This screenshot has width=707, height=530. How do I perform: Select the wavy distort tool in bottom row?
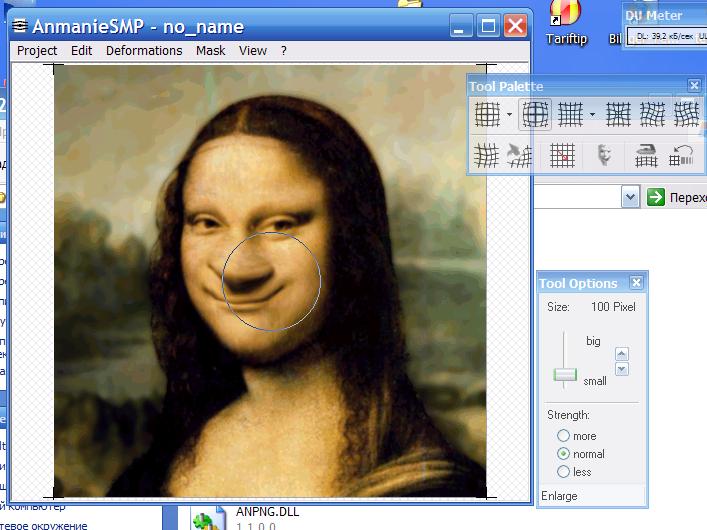coord(486,156)
